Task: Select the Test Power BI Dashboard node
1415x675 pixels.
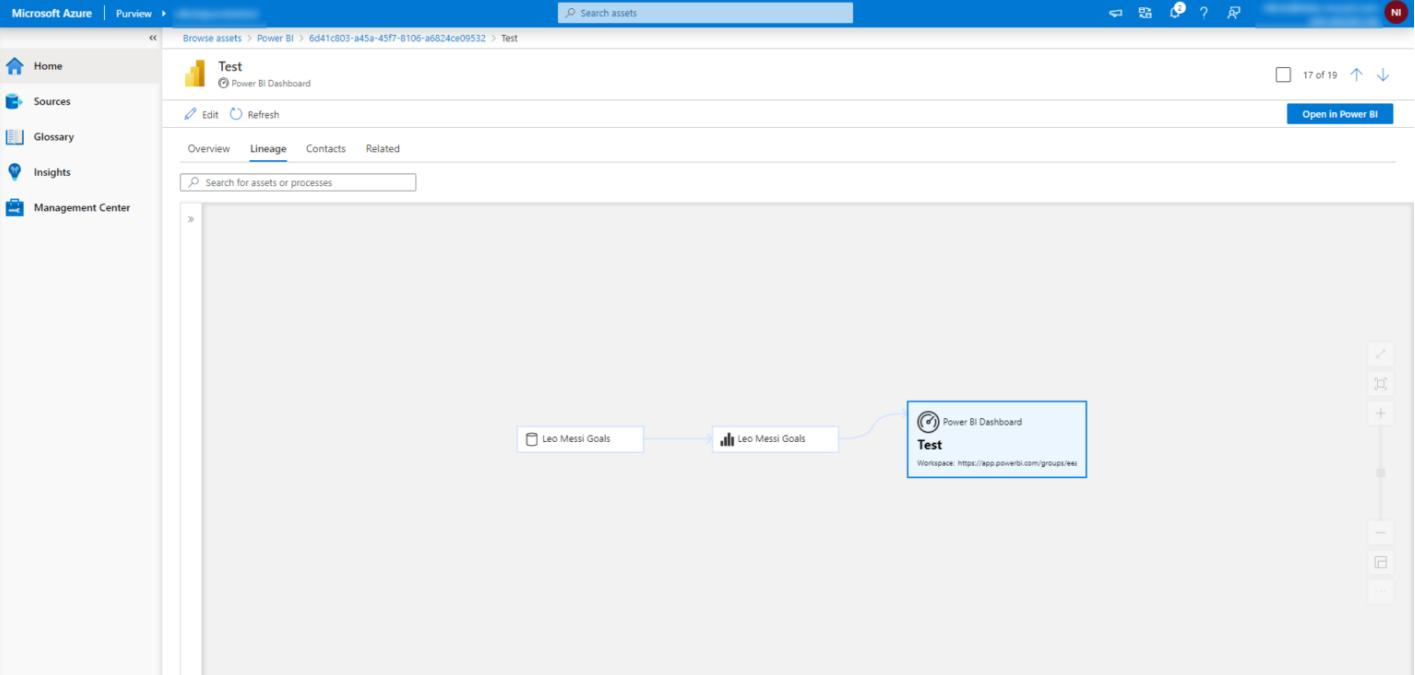Action: coord(996,439)
